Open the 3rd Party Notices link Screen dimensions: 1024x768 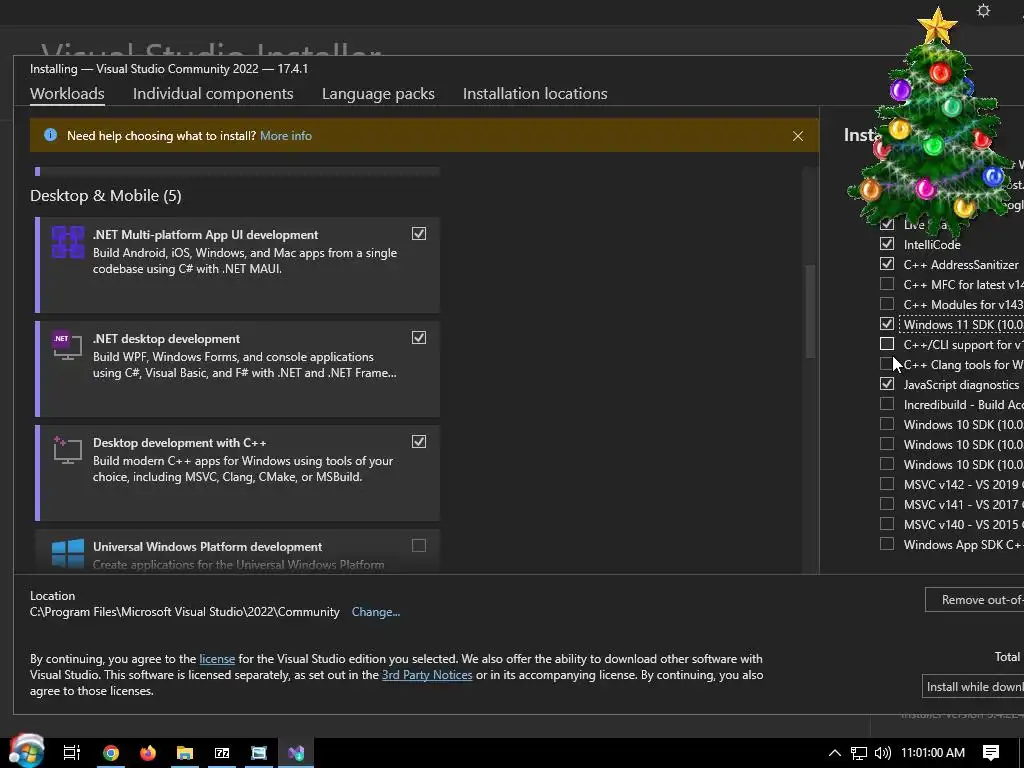click(427, 675)
